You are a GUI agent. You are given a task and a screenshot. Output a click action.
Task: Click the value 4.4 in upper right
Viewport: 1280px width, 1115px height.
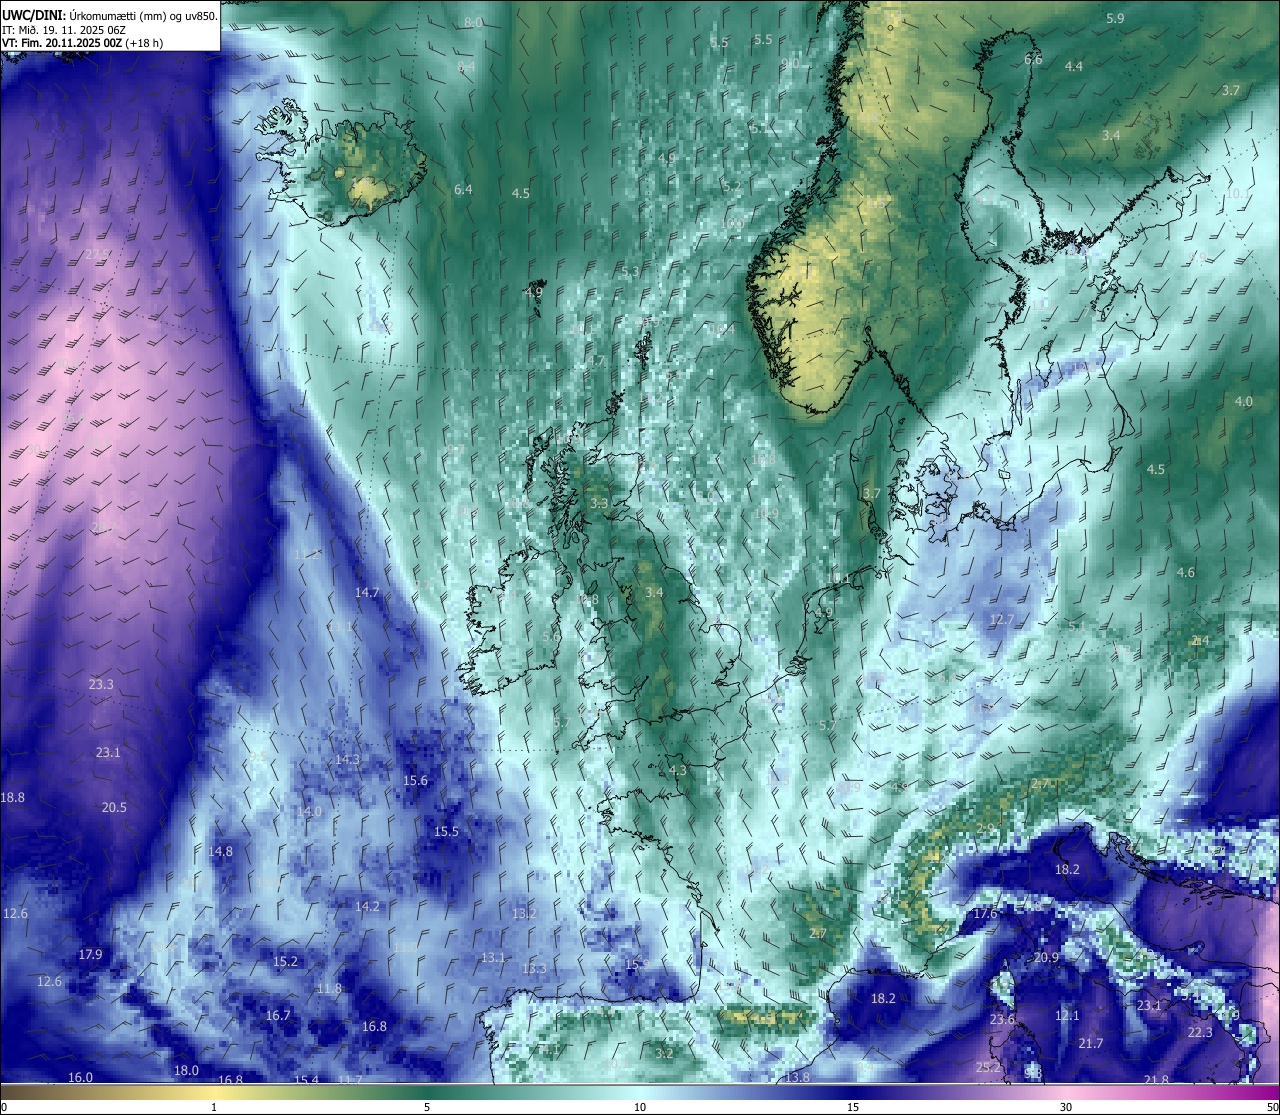click(x=1074, y=66)
